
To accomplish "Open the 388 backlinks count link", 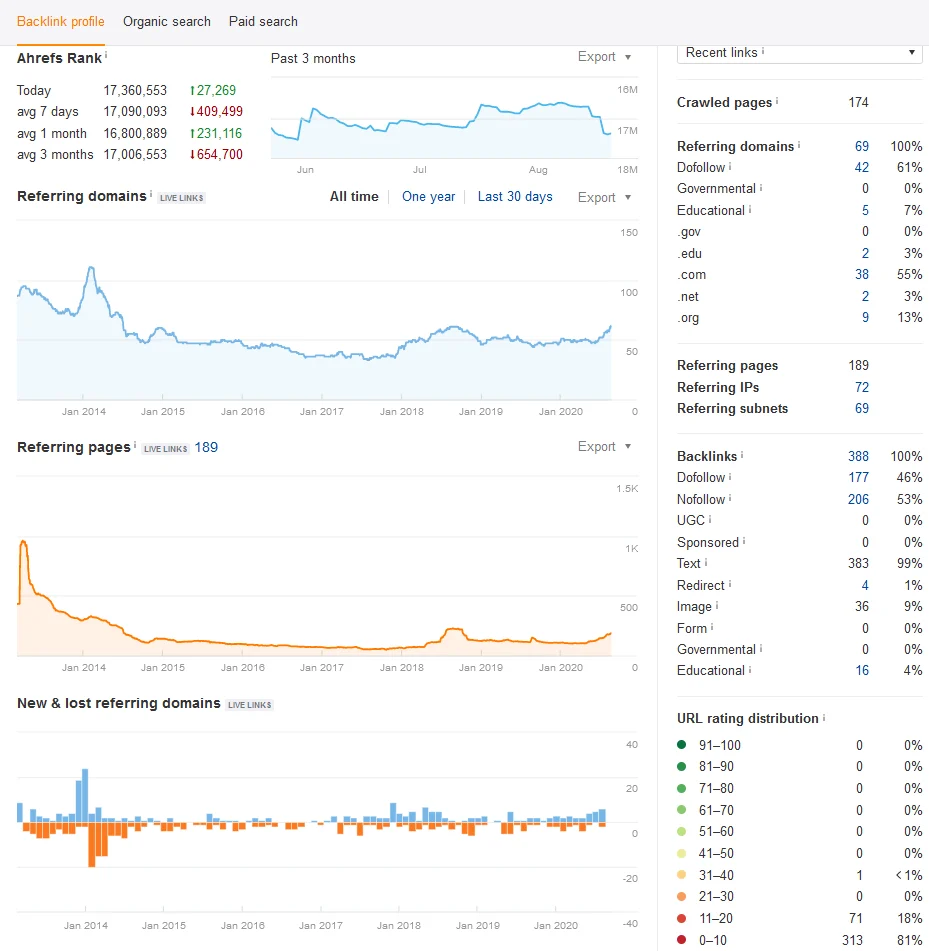I will pyautogui.click(x=858, y=456).
